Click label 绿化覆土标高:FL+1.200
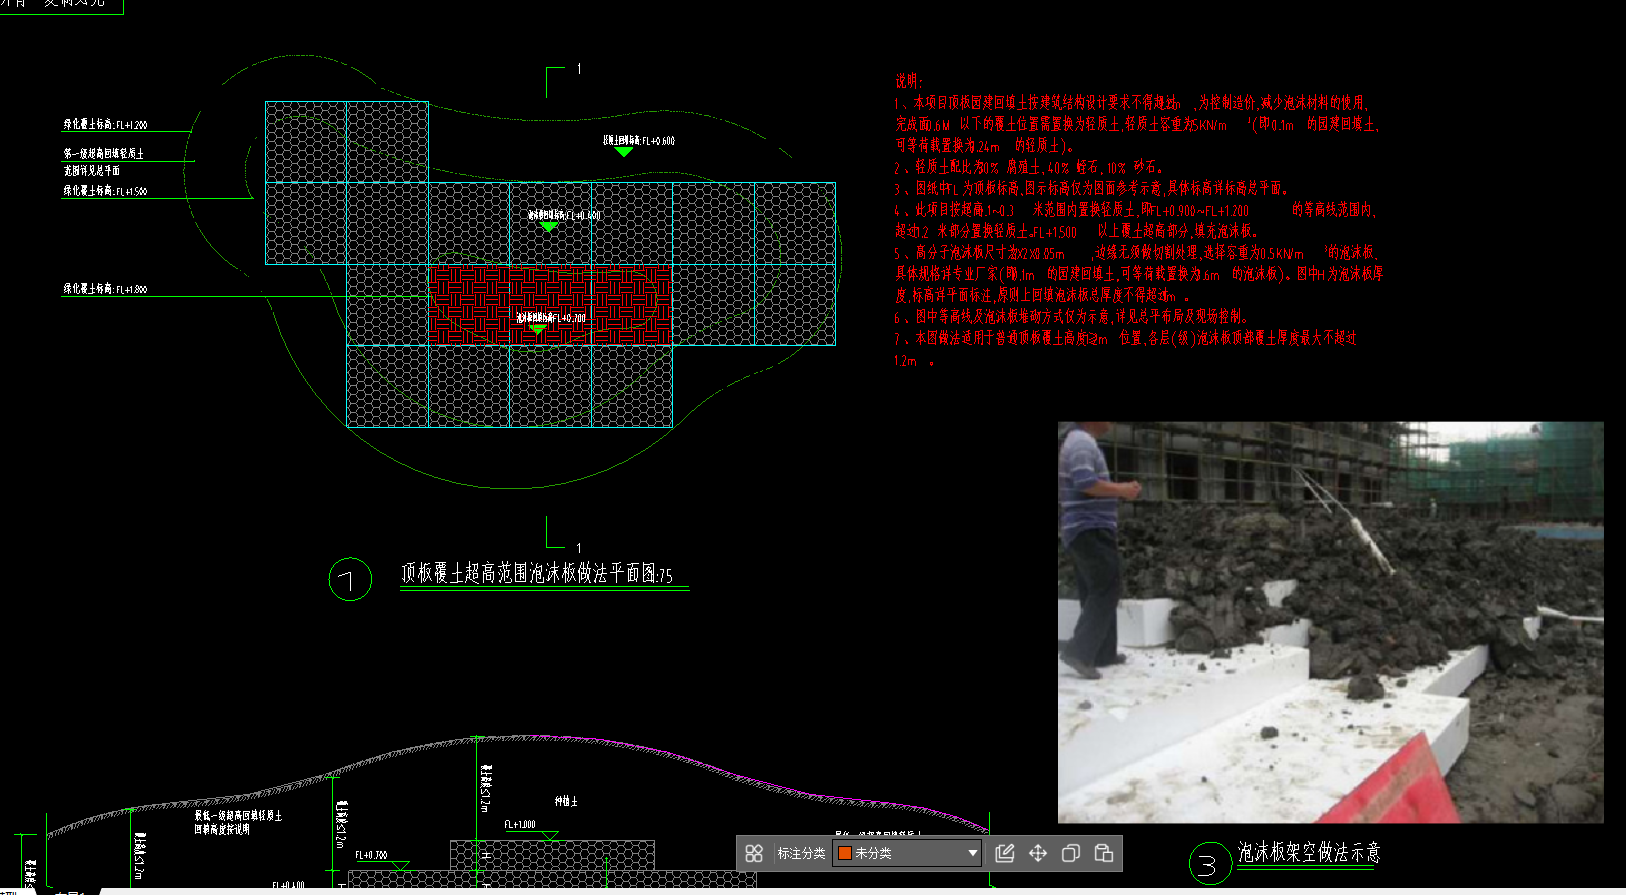Screen dimensions: 1626x895 click(x=105, y=125)
